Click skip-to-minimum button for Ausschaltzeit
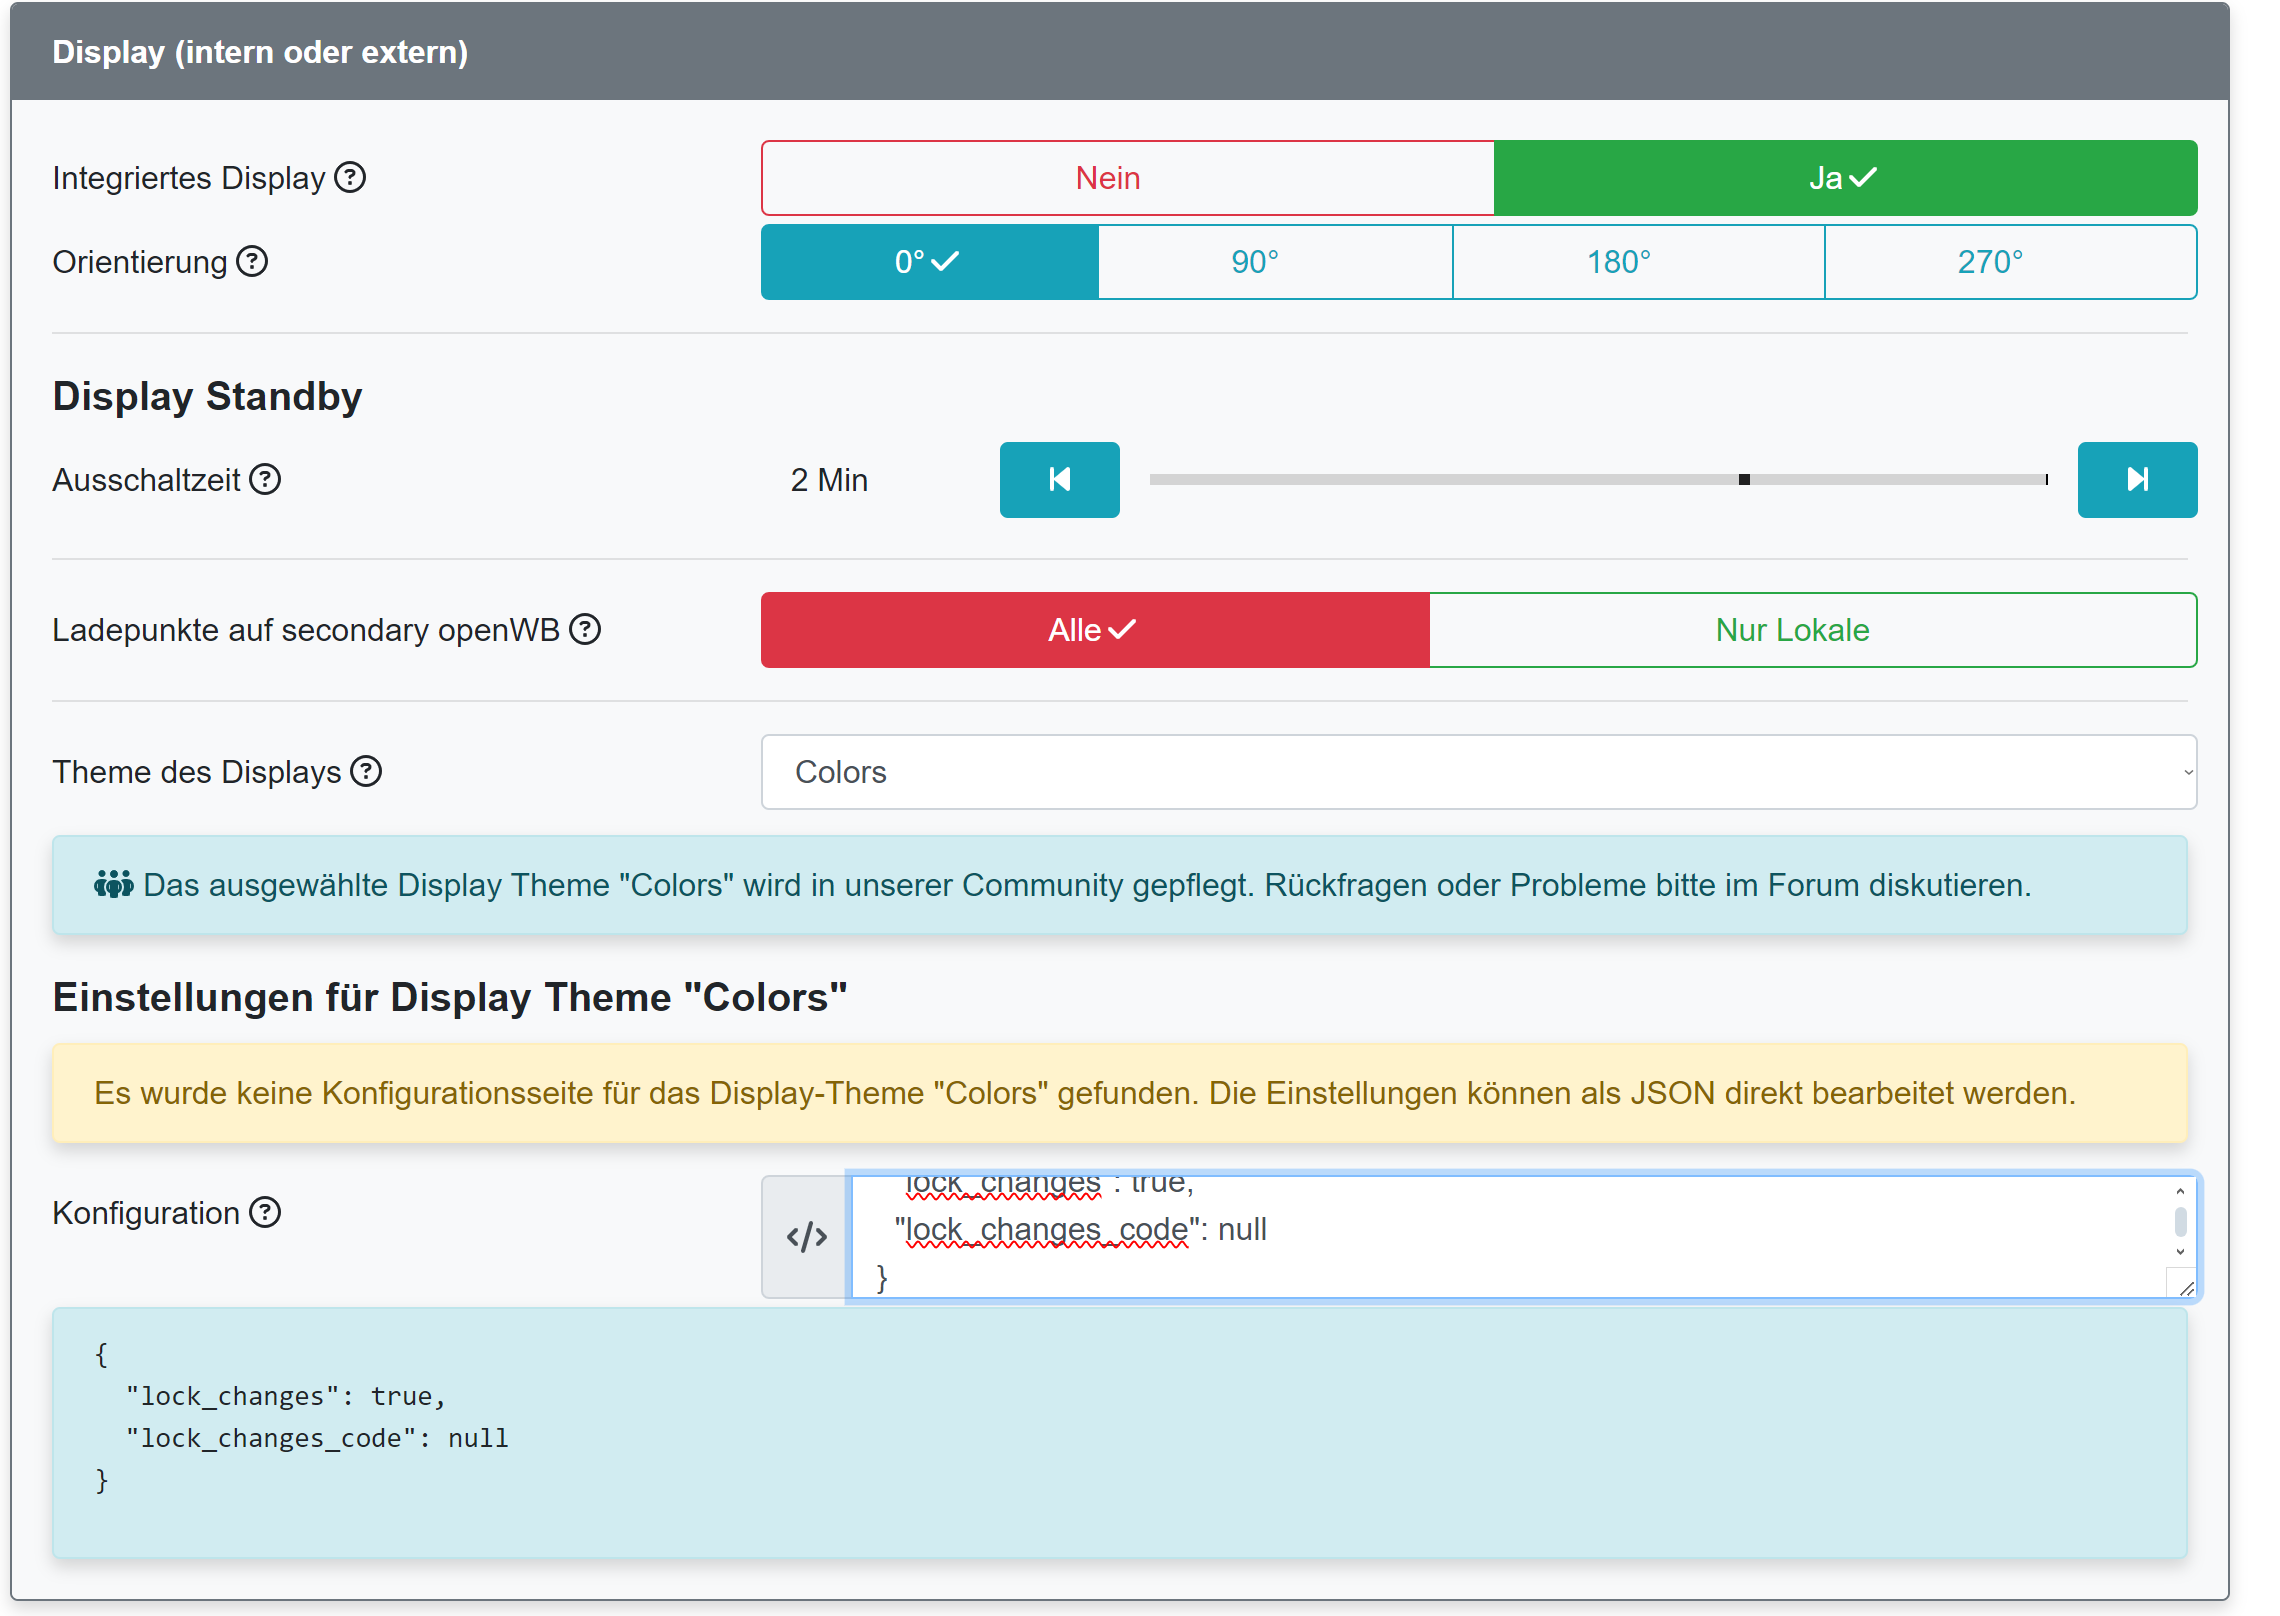2280x1616 pixels. [1059, 480]
